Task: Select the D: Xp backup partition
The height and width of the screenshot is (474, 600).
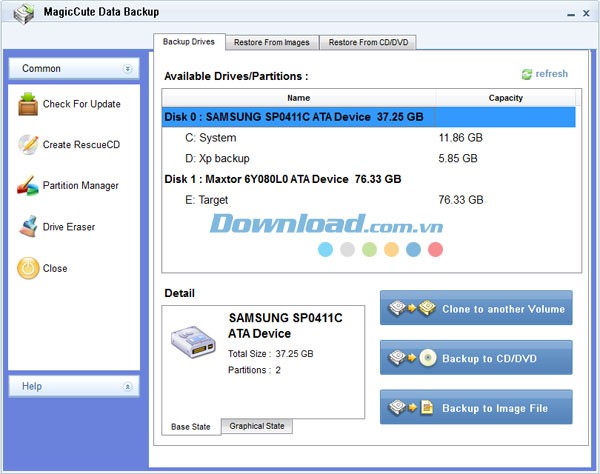Action: point(217,158)
